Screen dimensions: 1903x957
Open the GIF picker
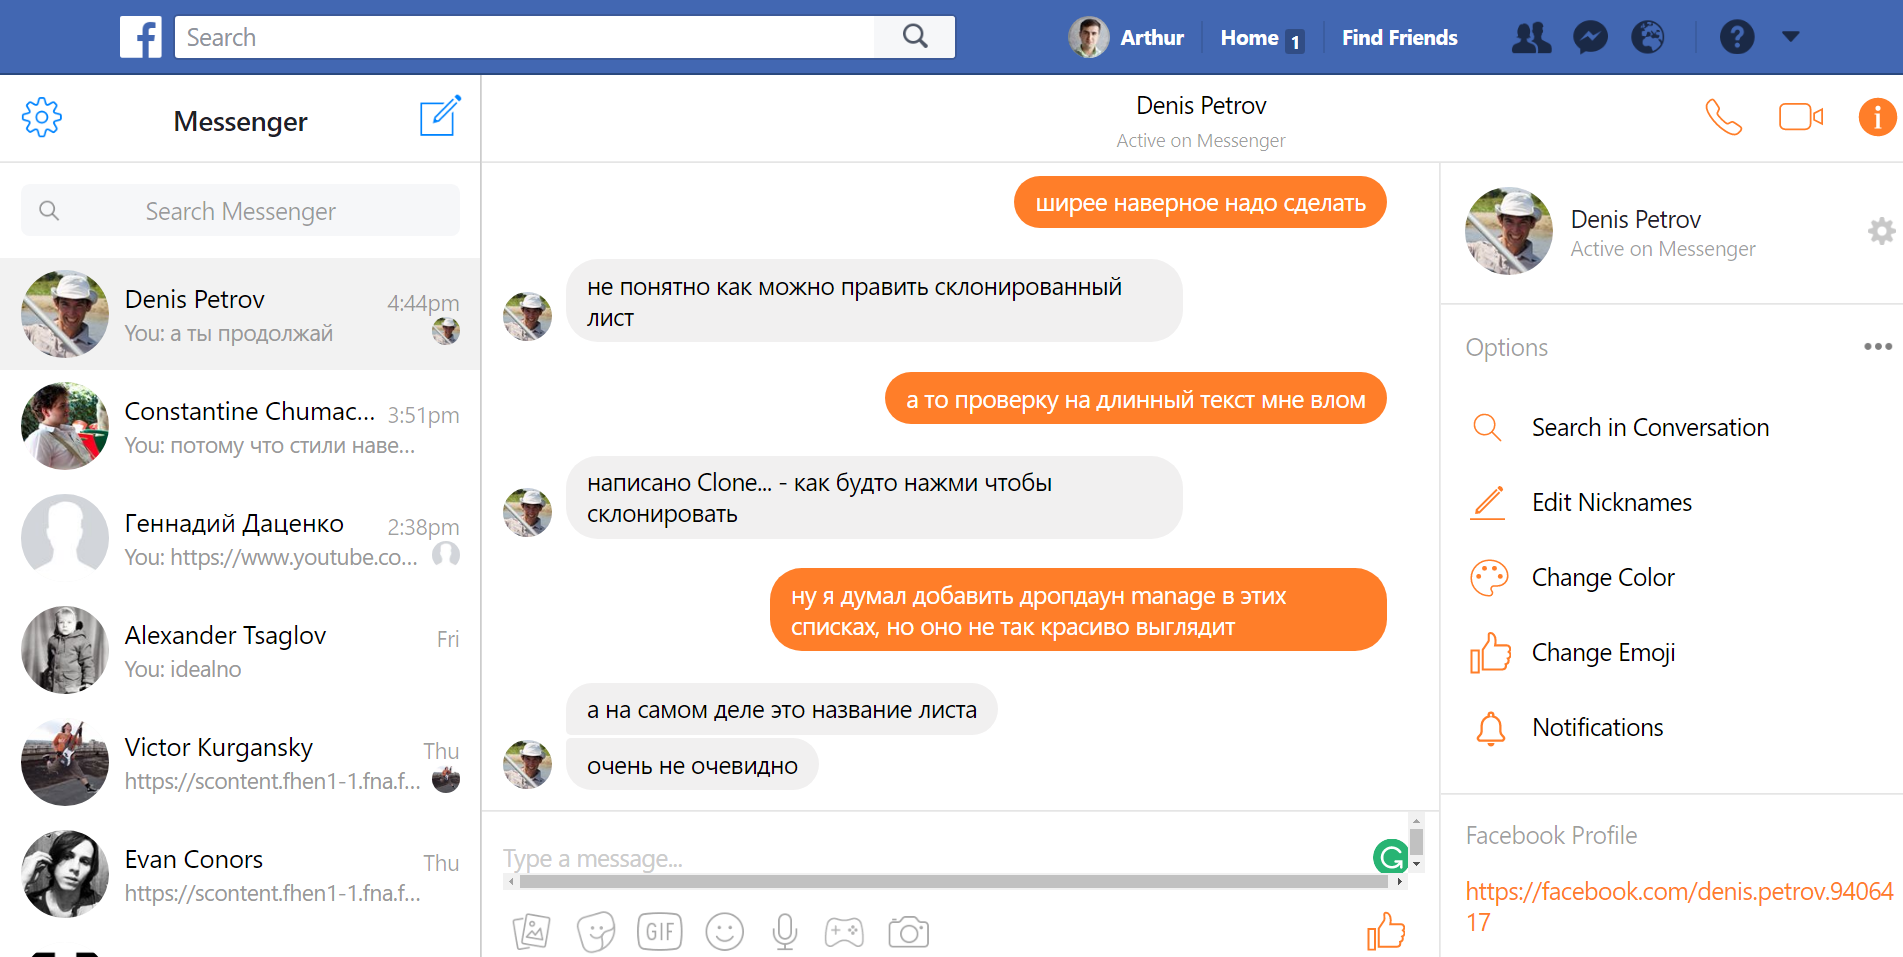click(x=660, y=932)
